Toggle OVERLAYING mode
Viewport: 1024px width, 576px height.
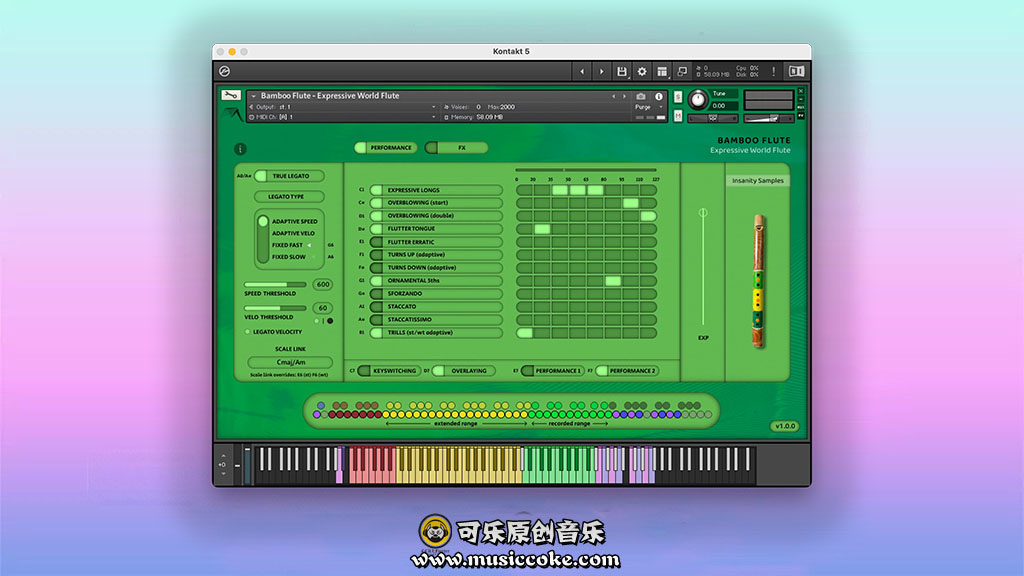(464, 371)
